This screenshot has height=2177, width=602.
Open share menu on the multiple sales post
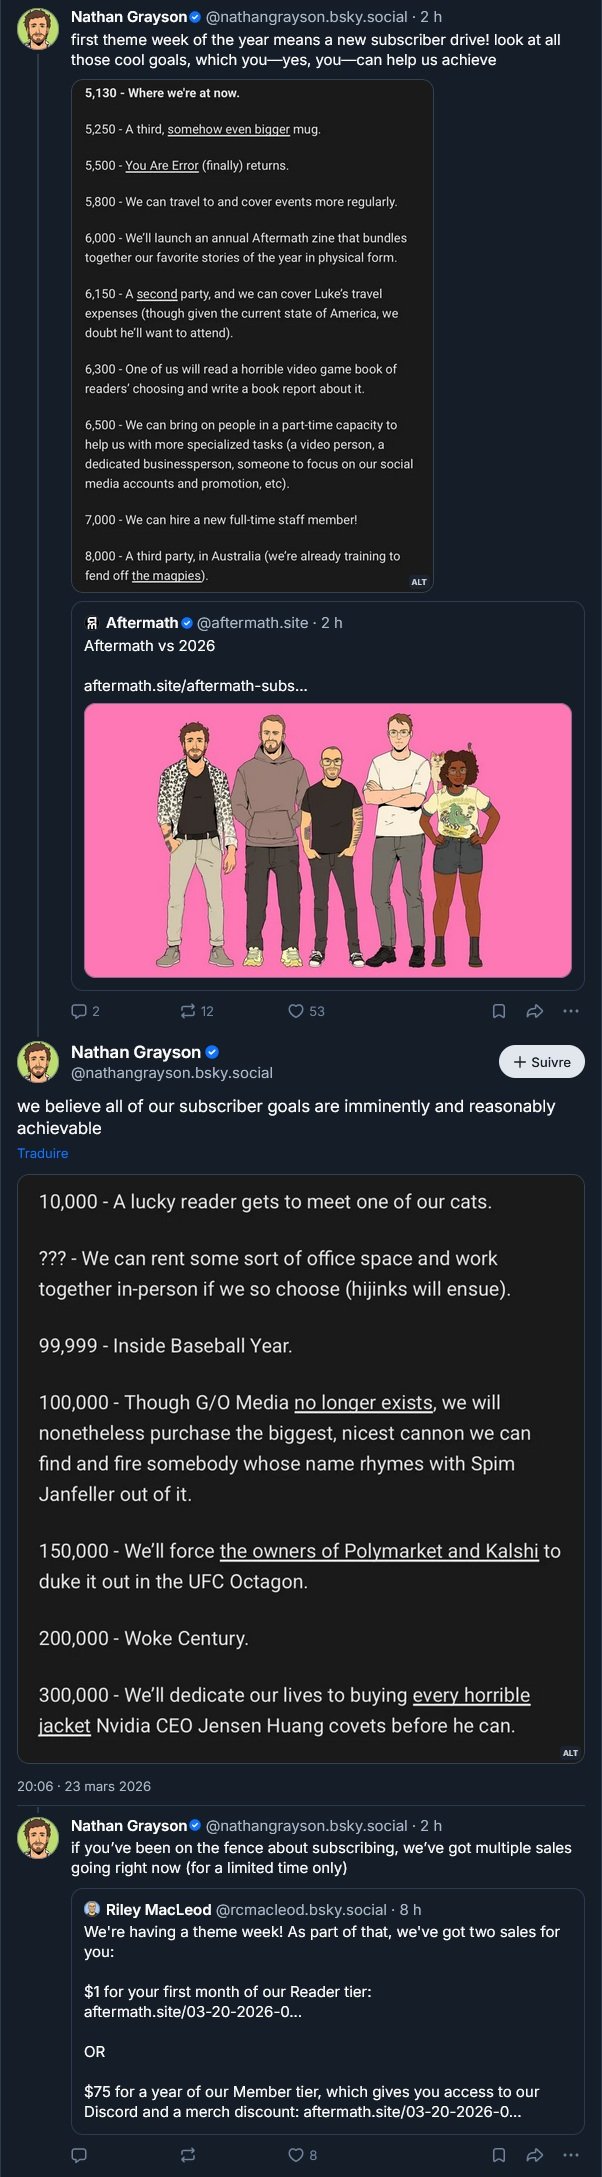535,2155
